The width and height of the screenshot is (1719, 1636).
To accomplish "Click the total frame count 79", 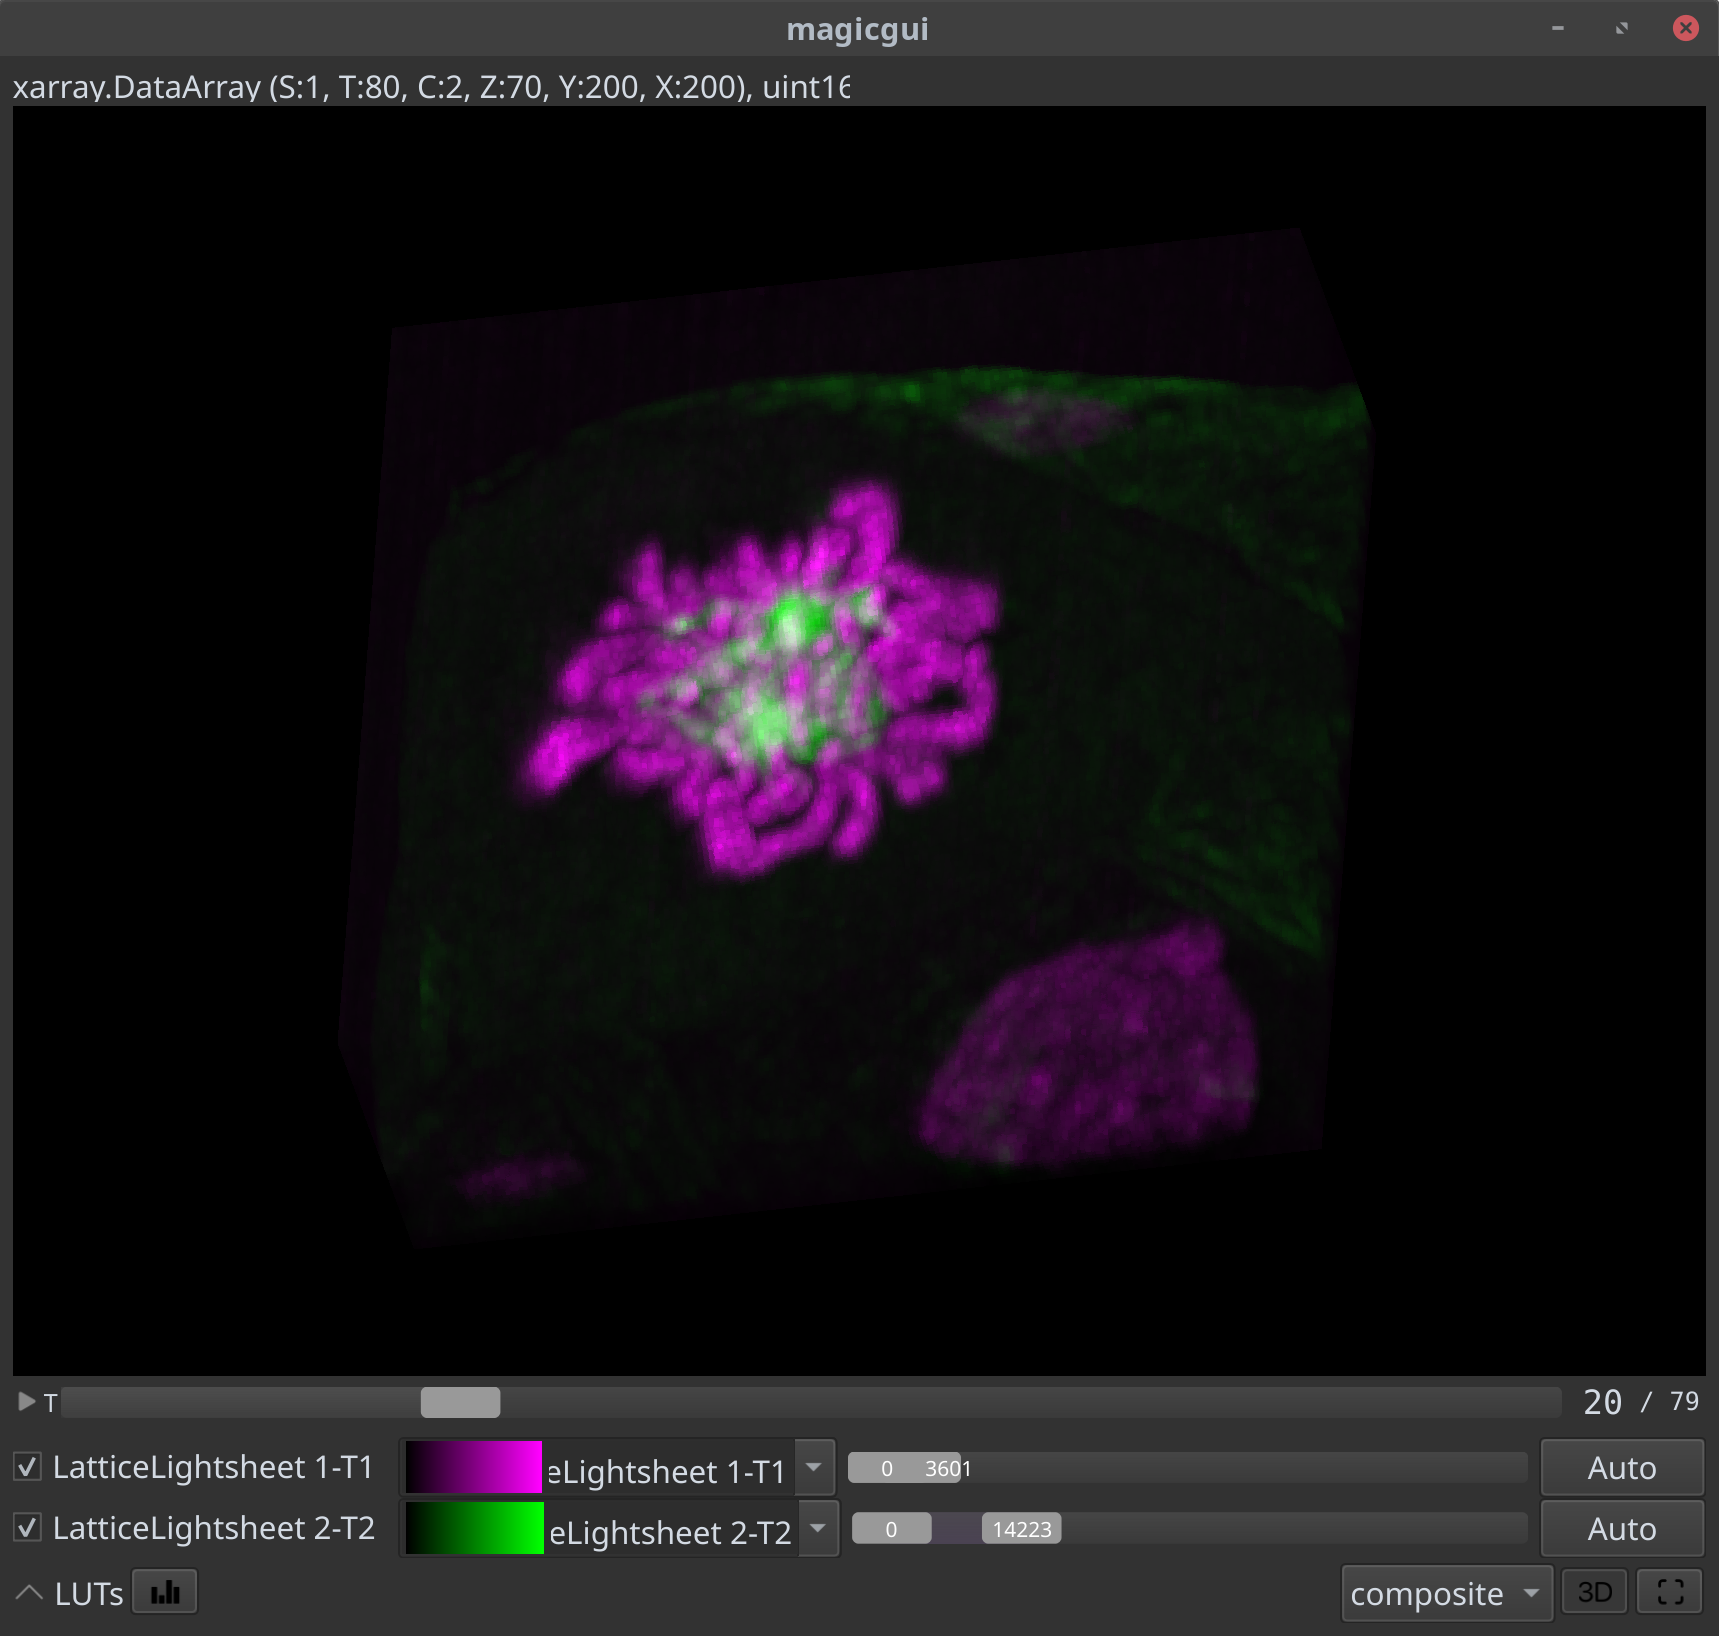I will (1685, 1402).
